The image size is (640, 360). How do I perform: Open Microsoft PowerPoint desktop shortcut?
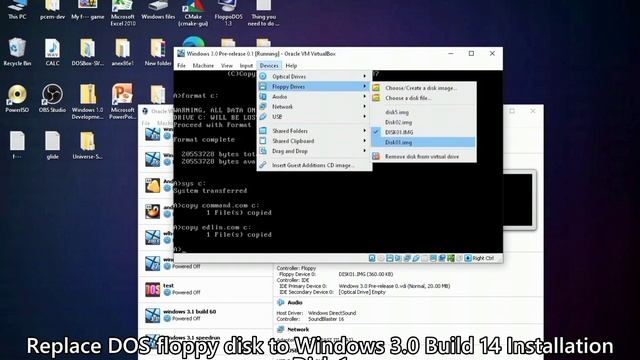pyautogui.click(x=122, y=102)
